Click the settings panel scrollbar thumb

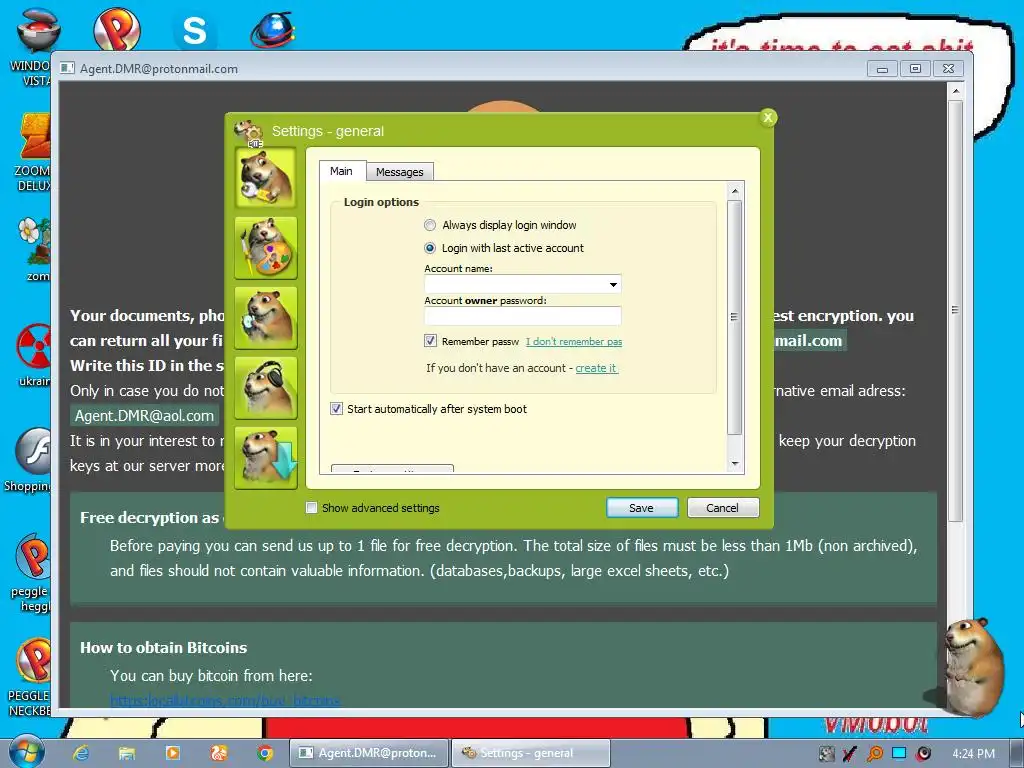[x=735, y=317]
